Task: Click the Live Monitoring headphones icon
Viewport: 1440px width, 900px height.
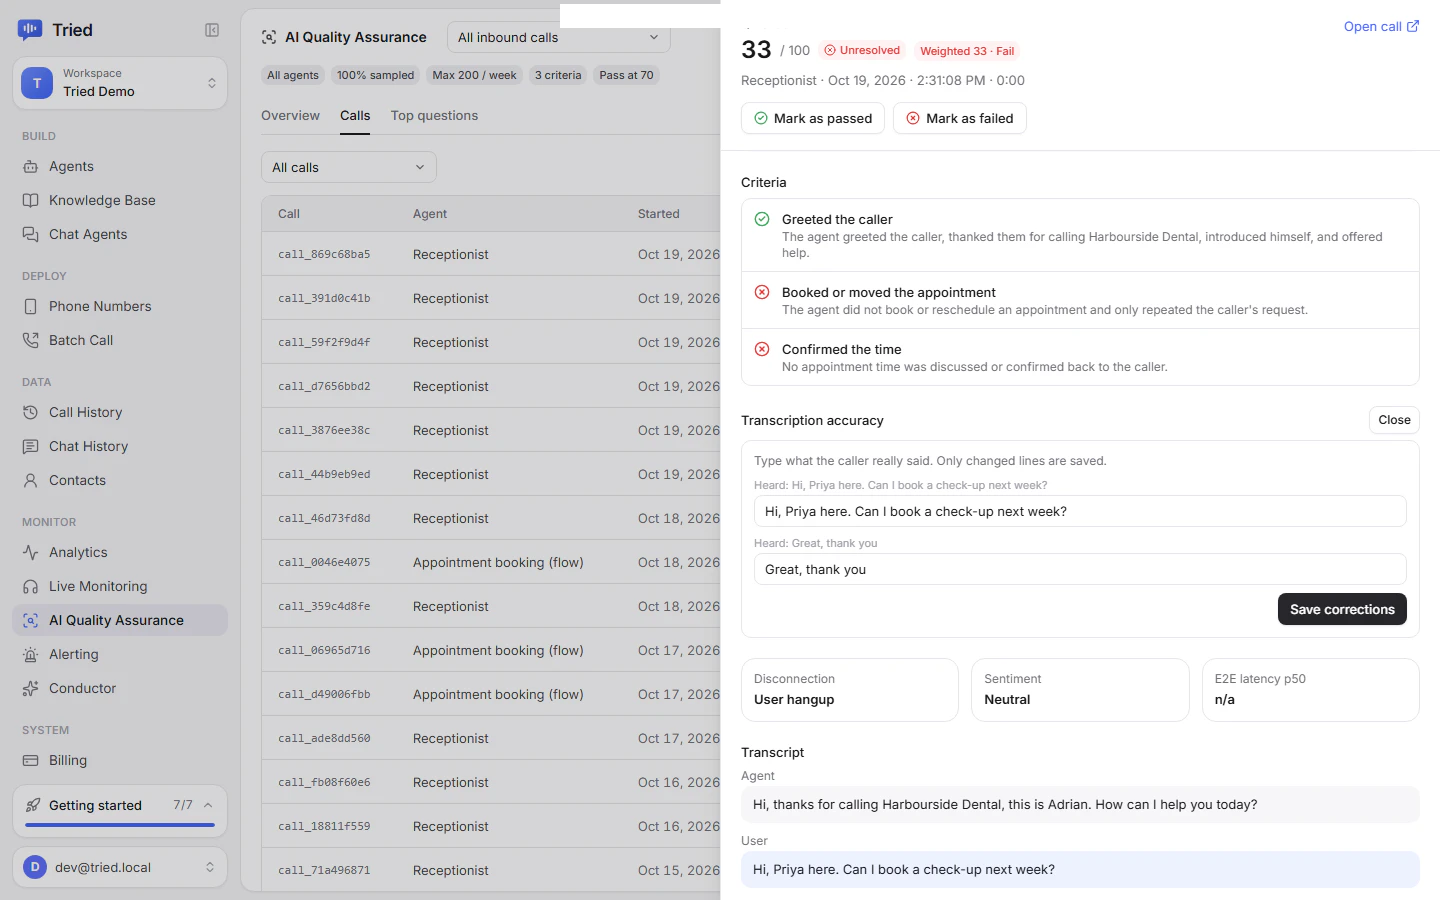Action: (x=31, y=586)
